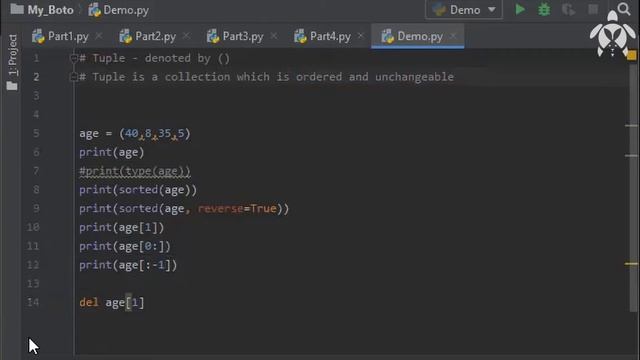Click 'print(age[:-1])' on line 12

pyautogui.click(x=128, y=265)
